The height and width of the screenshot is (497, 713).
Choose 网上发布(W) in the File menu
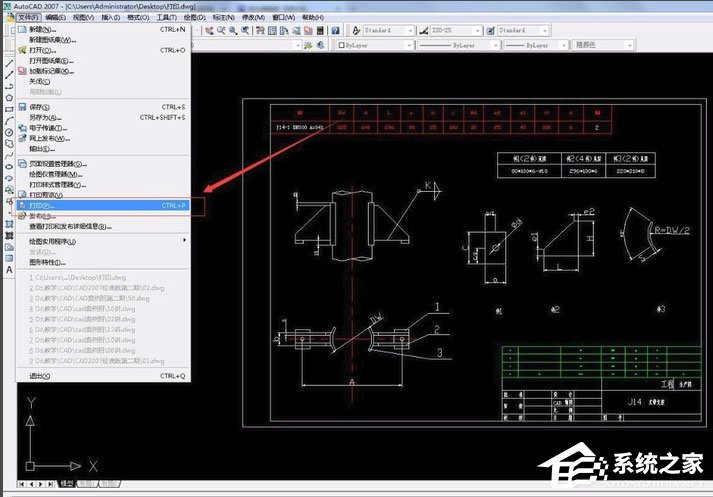coord(103,138)
